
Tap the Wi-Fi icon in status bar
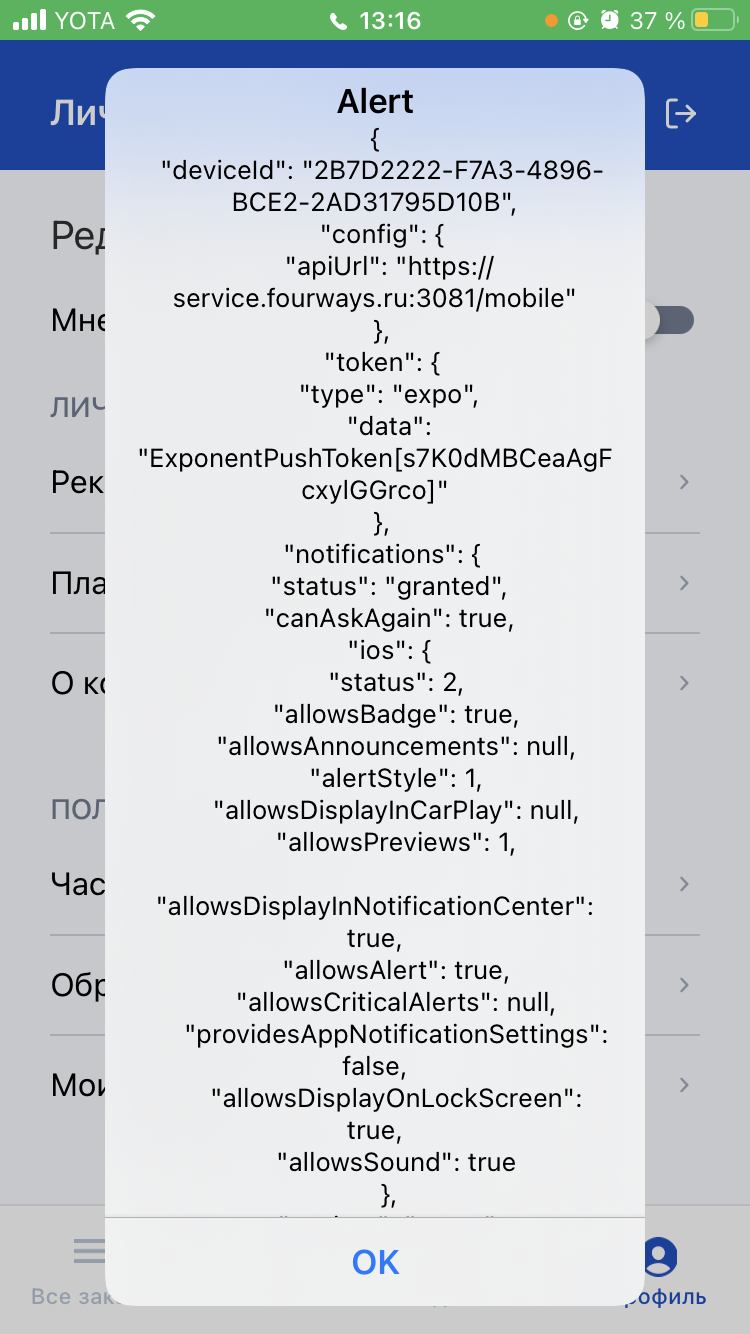tap(142, 20)
